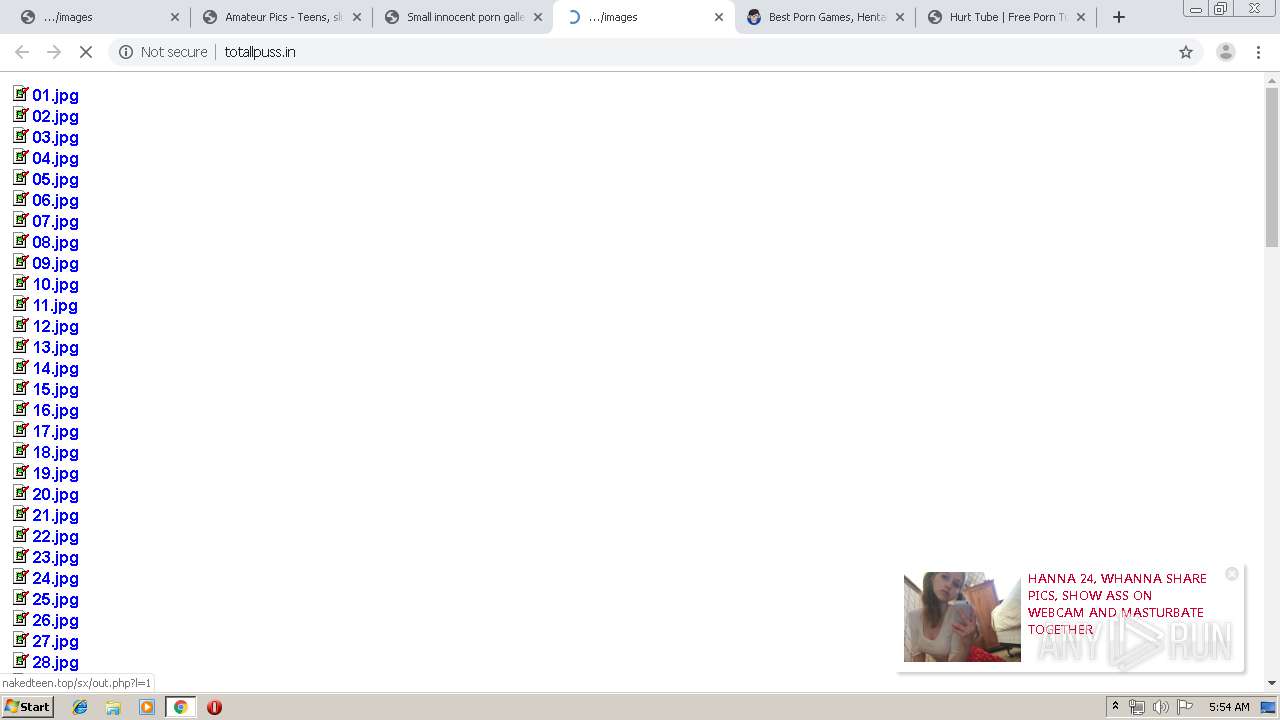Open the 19.jpg file link
This screenshot has height=720, width=1280.
pyautogui.click(x=55, y=474)
